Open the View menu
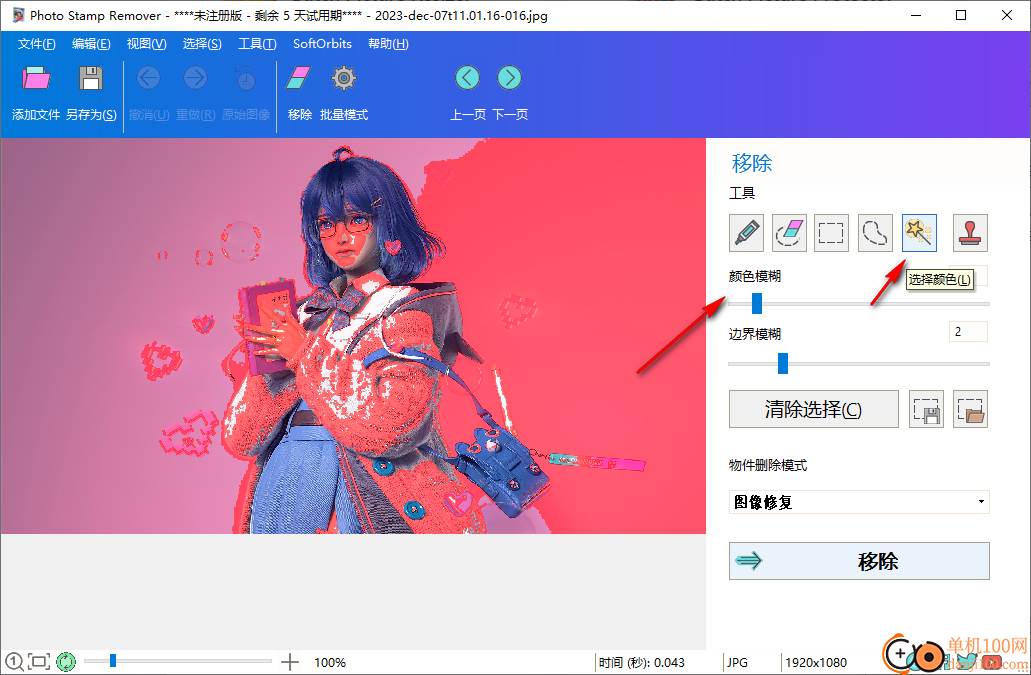Screen dimensions: 1031x675 pyautogui.click(x=146, y=43)
